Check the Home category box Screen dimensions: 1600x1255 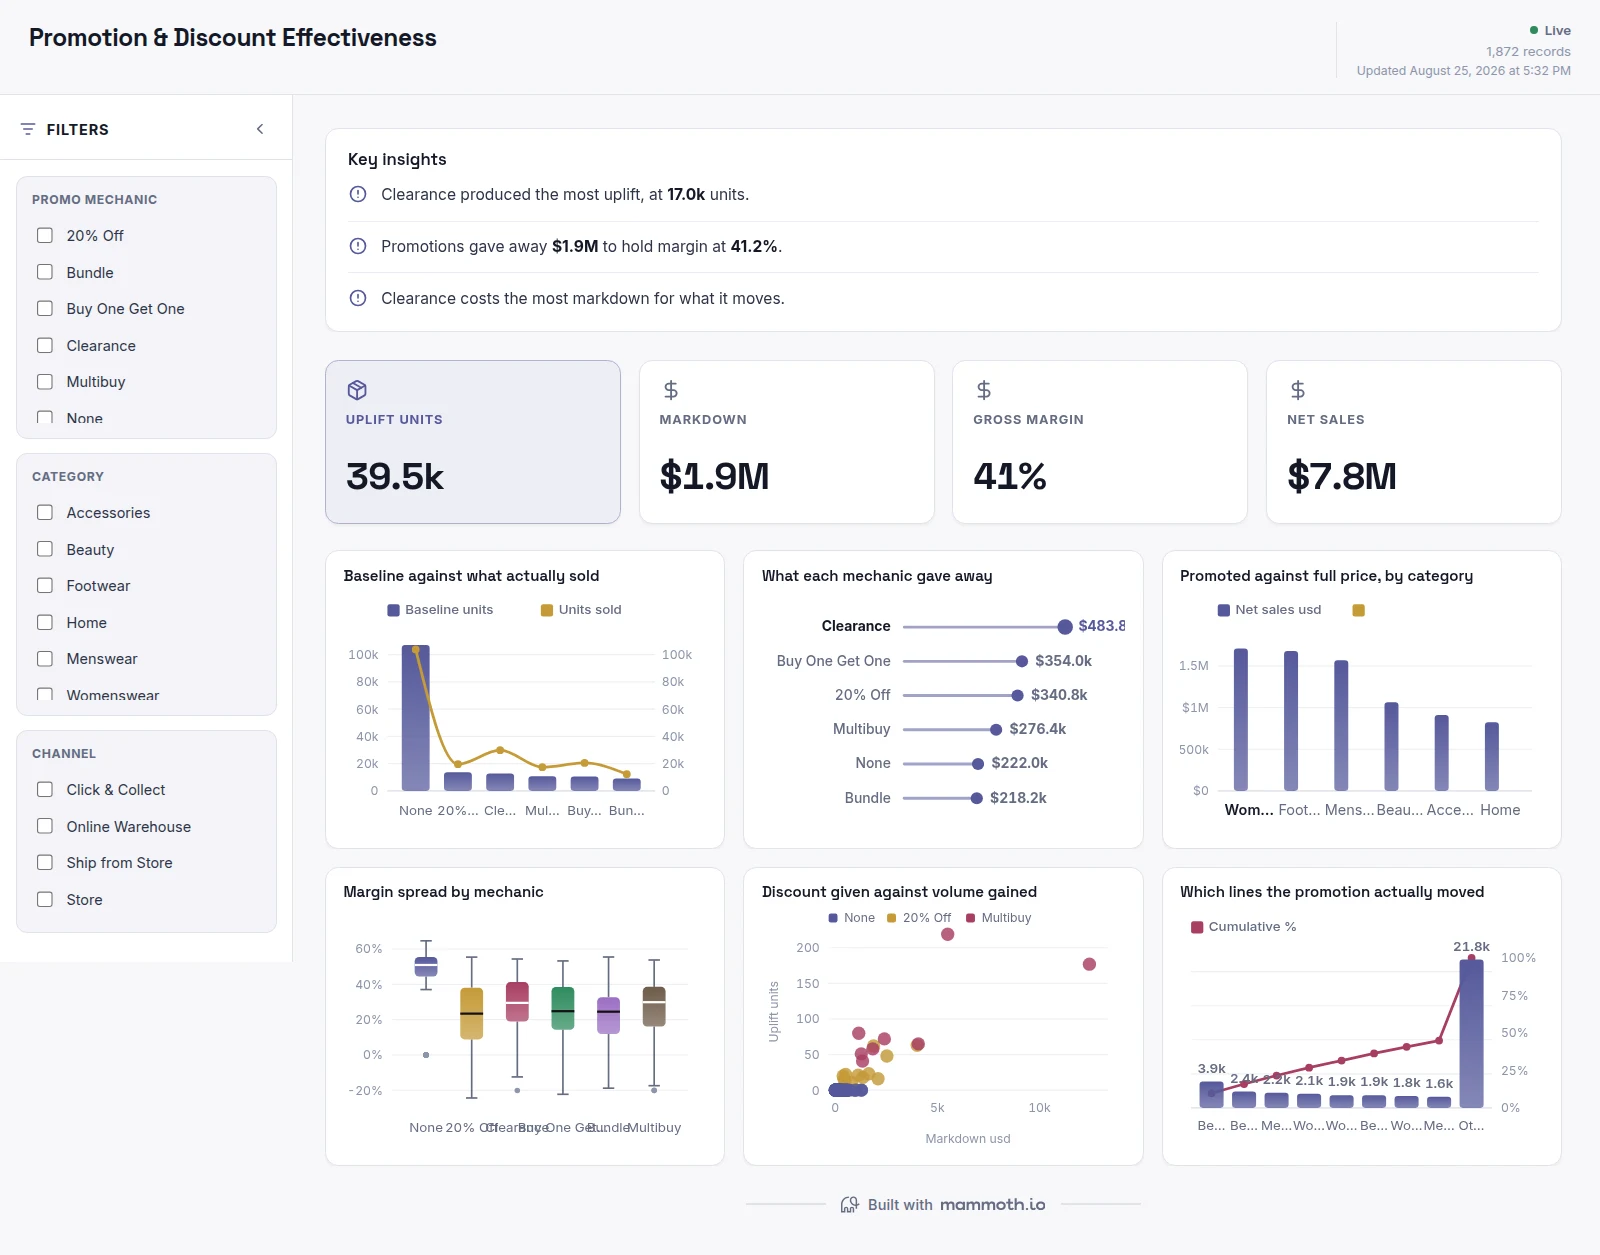point(45,622)
